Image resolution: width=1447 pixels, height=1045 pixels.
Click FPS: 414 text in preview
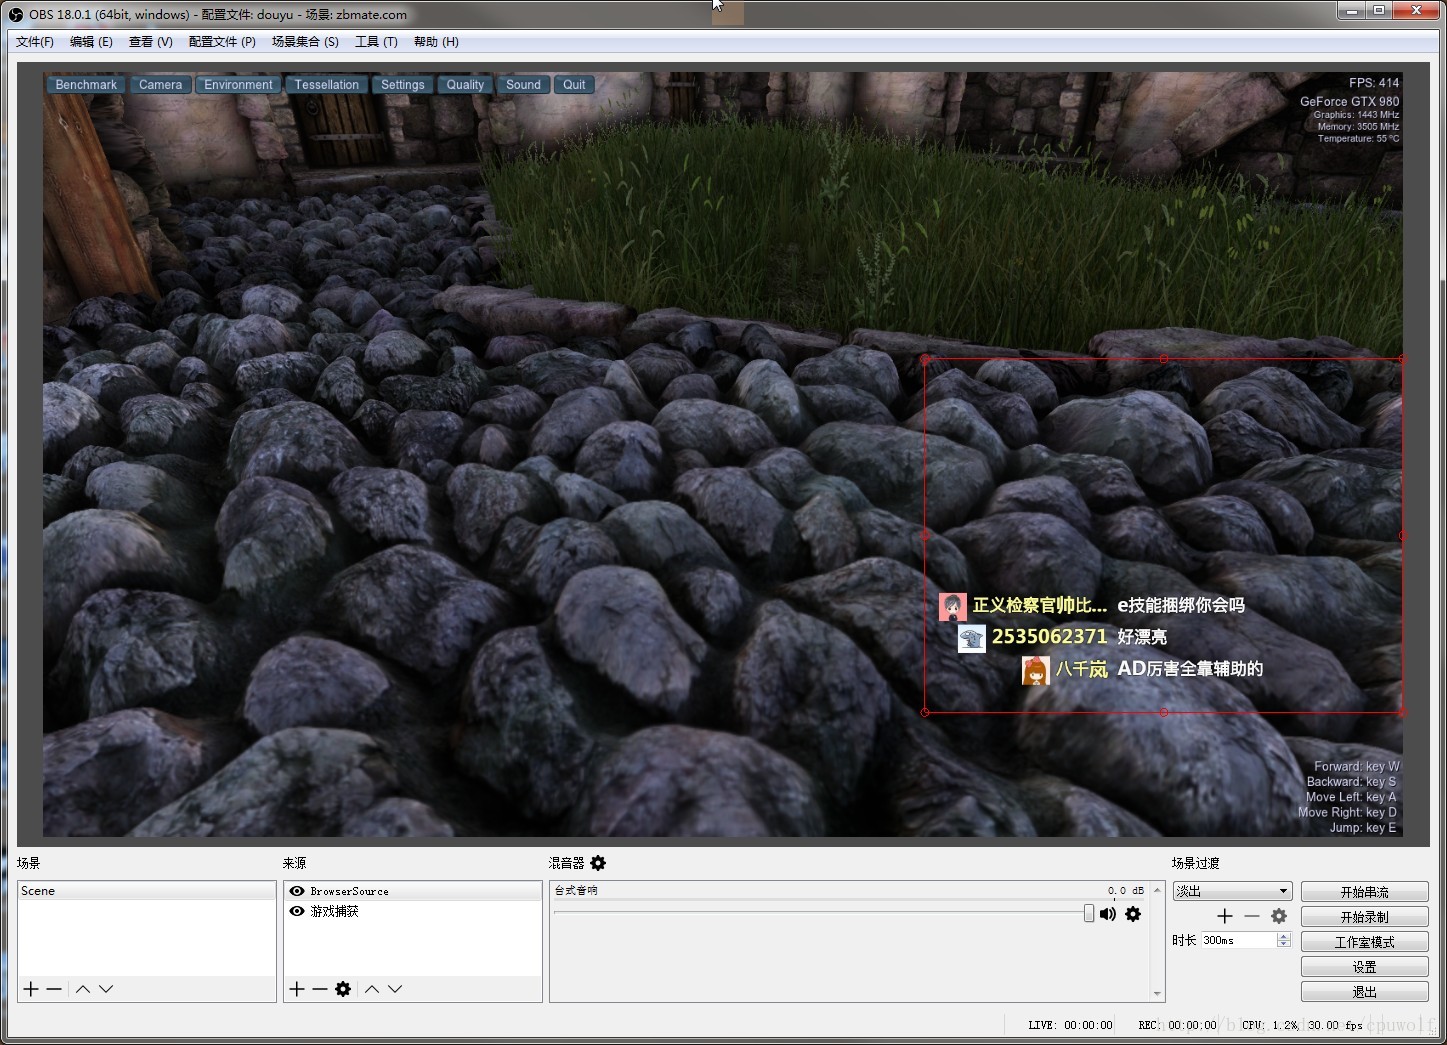pos(1374,83)
